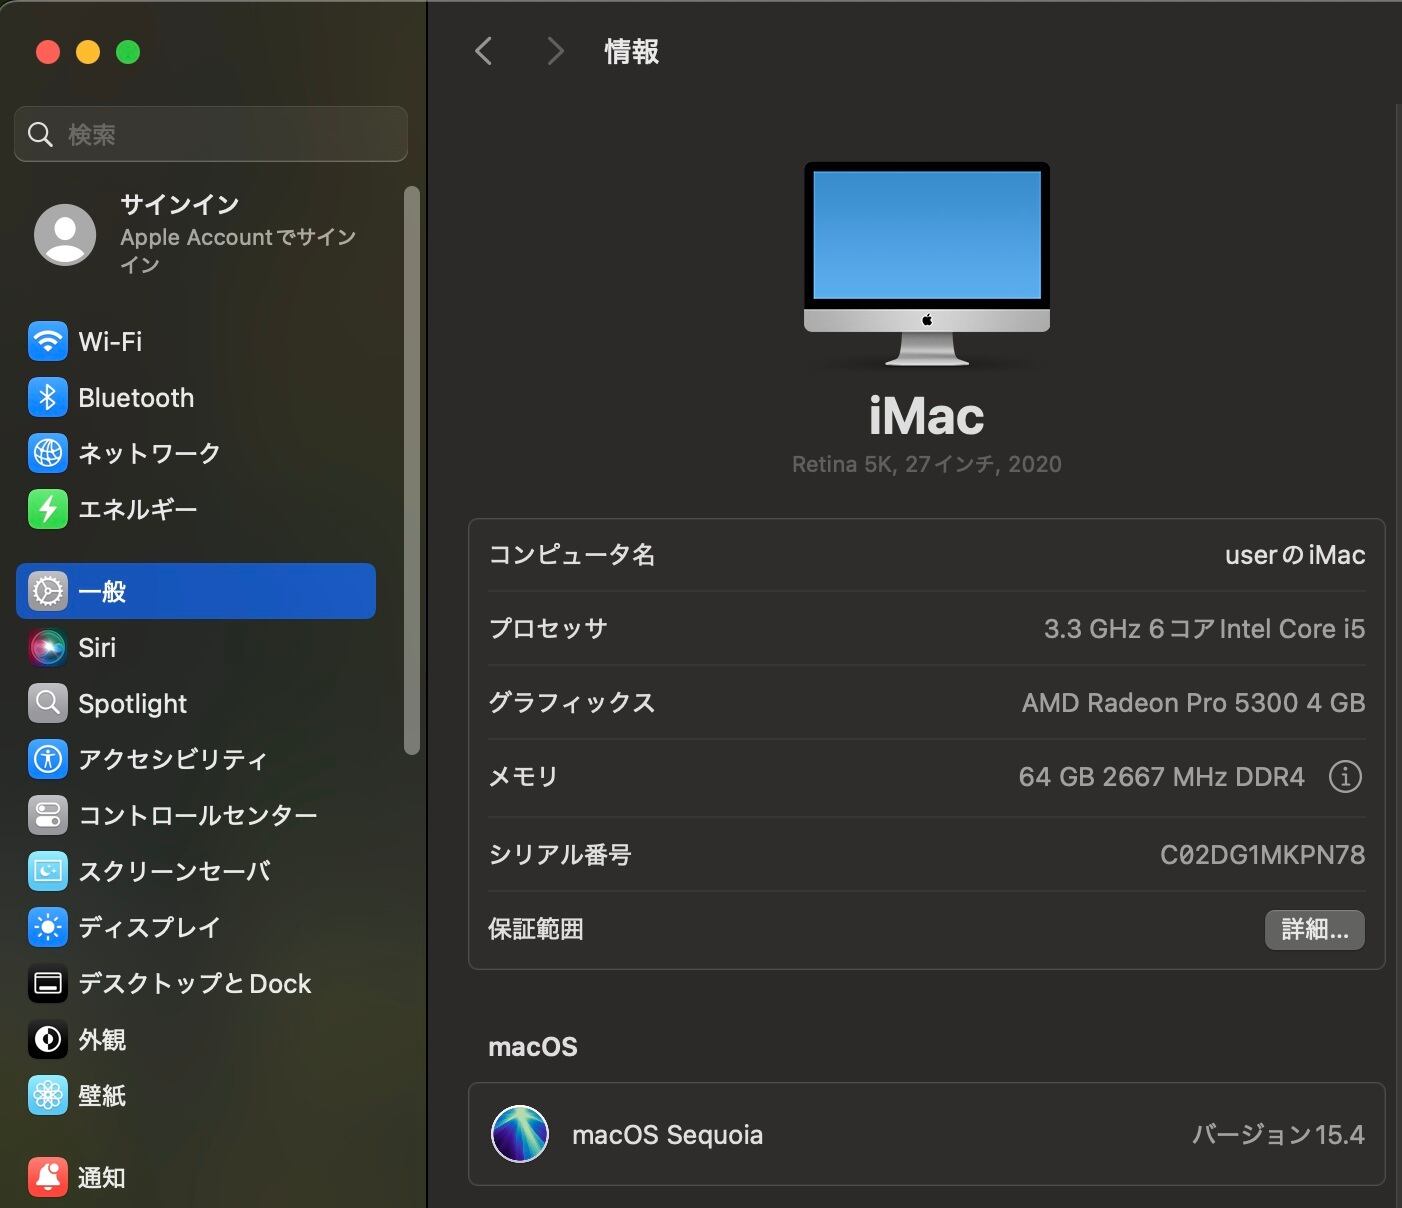Click computer name userのiMac

coord(1295,555)
